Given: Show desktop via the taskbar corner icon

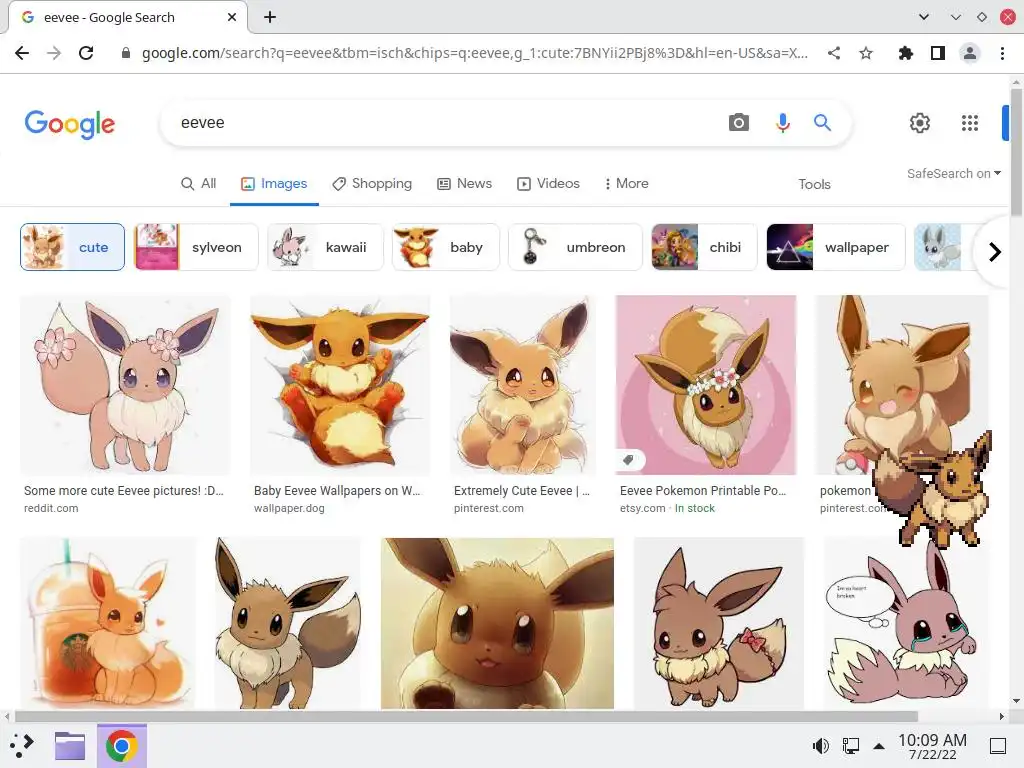Looking at the screenshot, I should (998, 746).
